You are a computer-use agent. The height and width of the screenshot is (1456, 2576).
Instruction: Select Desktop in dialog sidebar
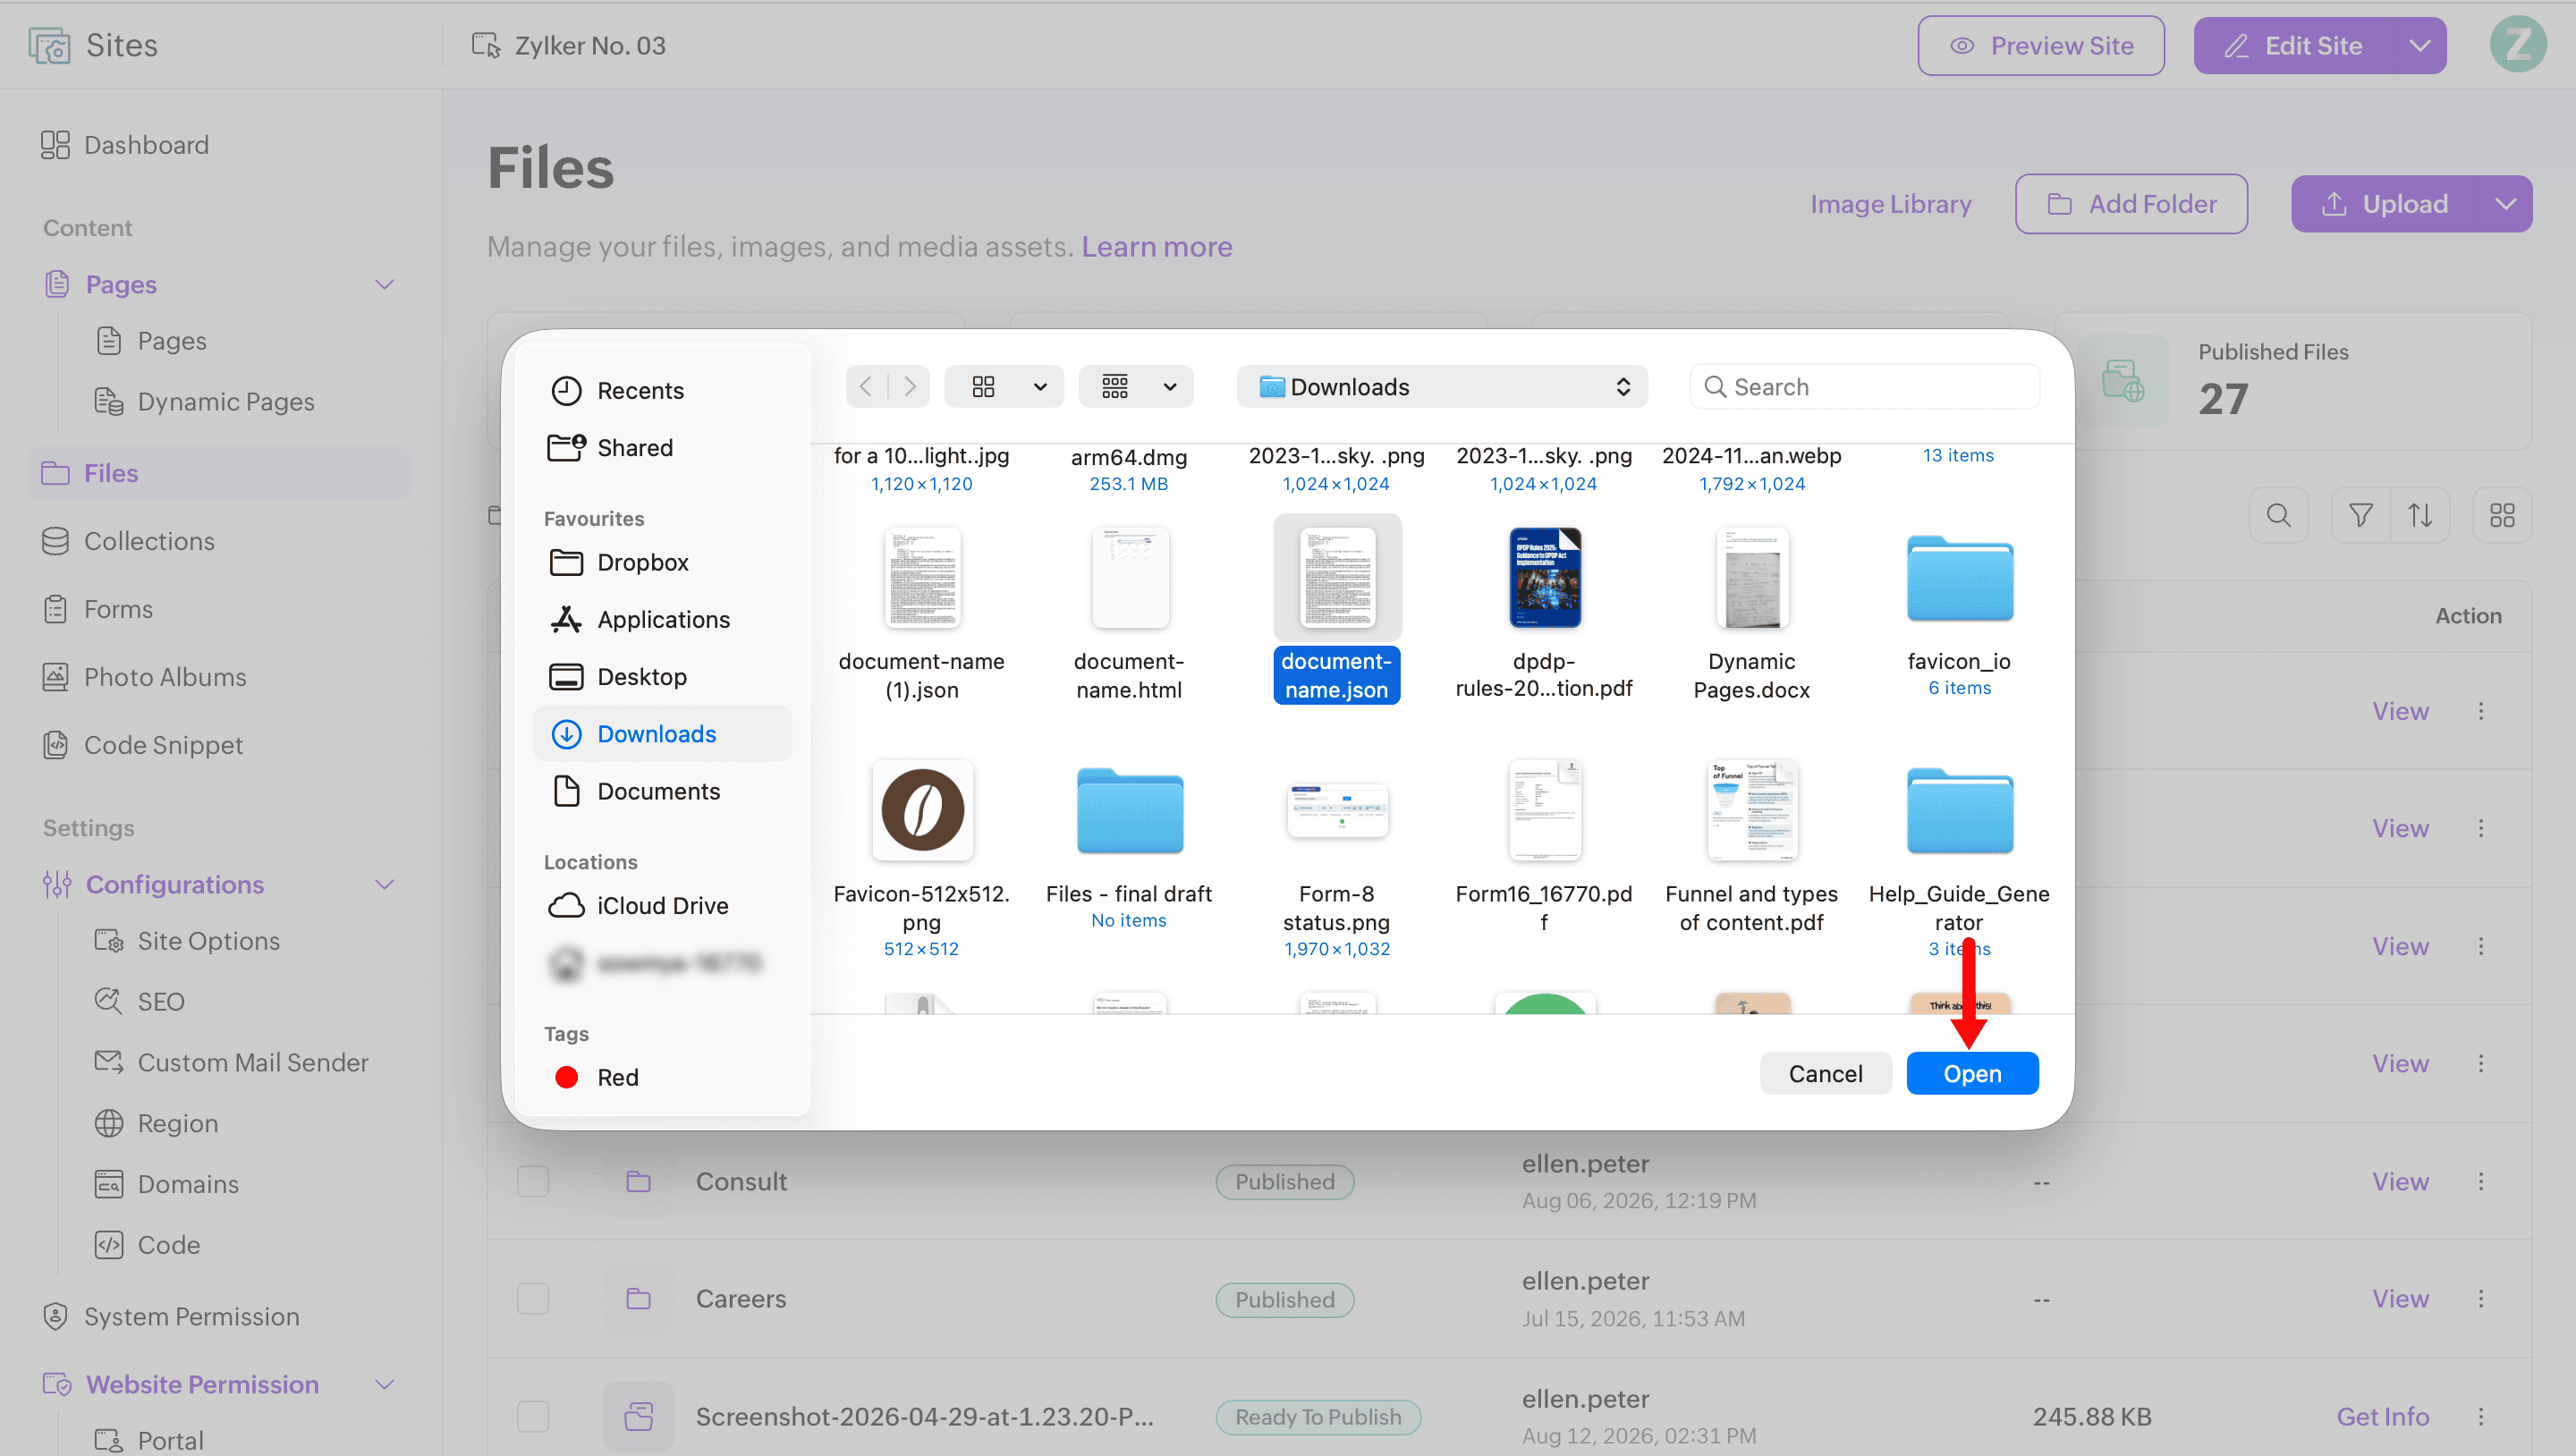point(618,676)
